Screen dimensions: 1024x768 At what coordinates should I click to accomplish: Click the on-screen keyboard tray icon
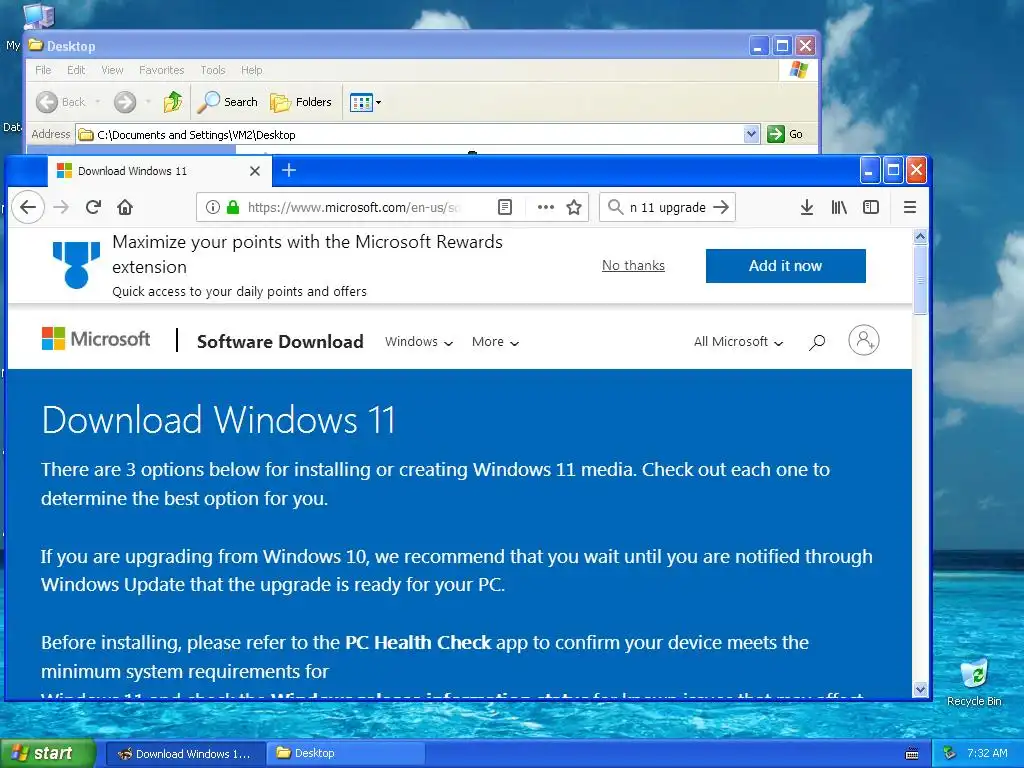coord(912,754)
